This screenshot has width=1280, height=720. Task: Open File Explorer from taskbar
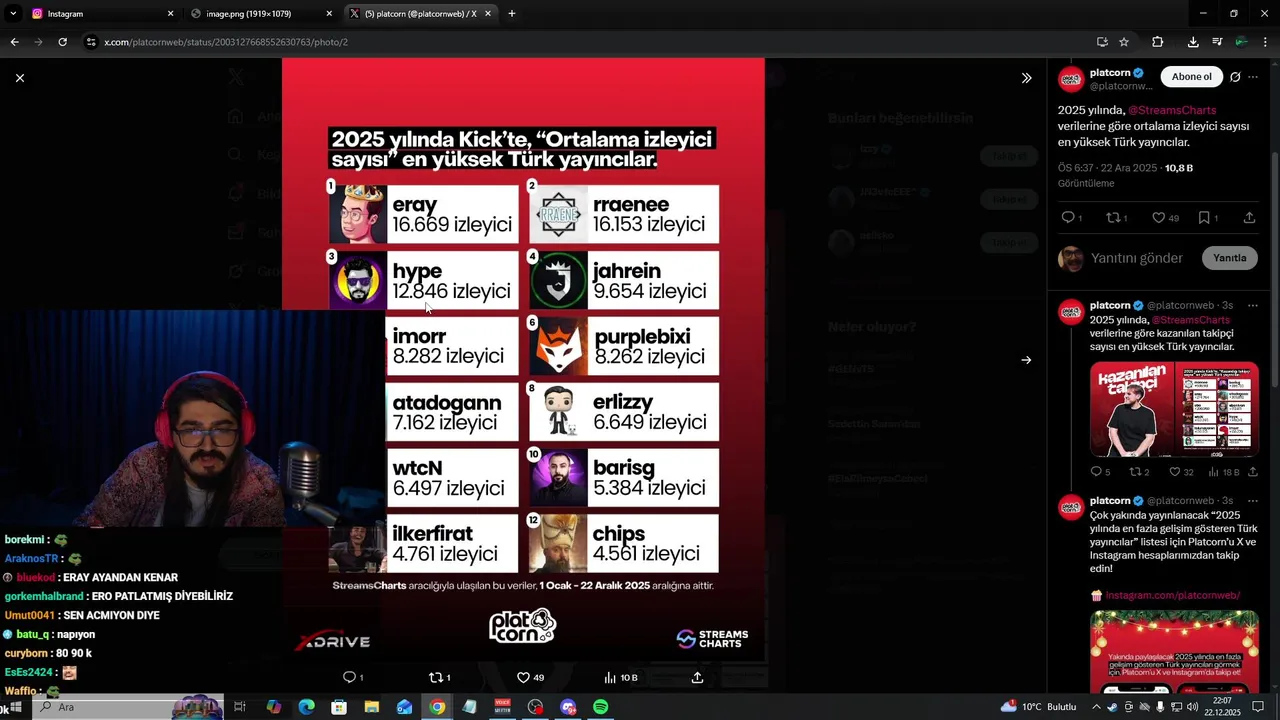coord(372,707)
